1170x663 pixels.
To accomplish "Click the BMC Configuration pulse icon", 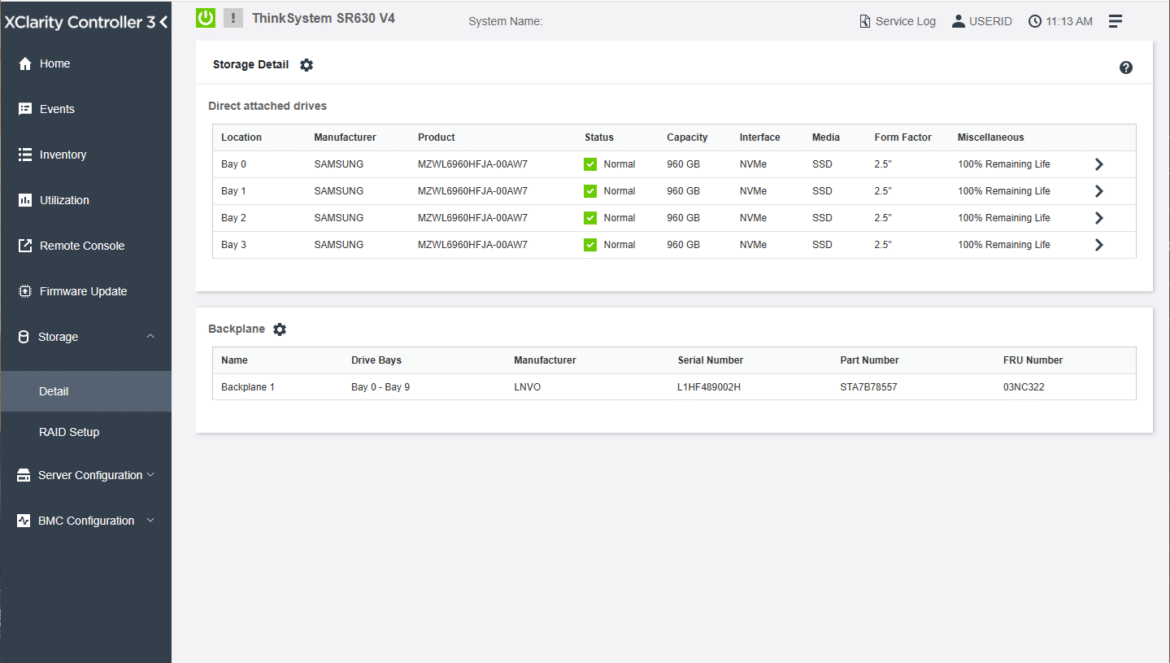I will (24, 521).
